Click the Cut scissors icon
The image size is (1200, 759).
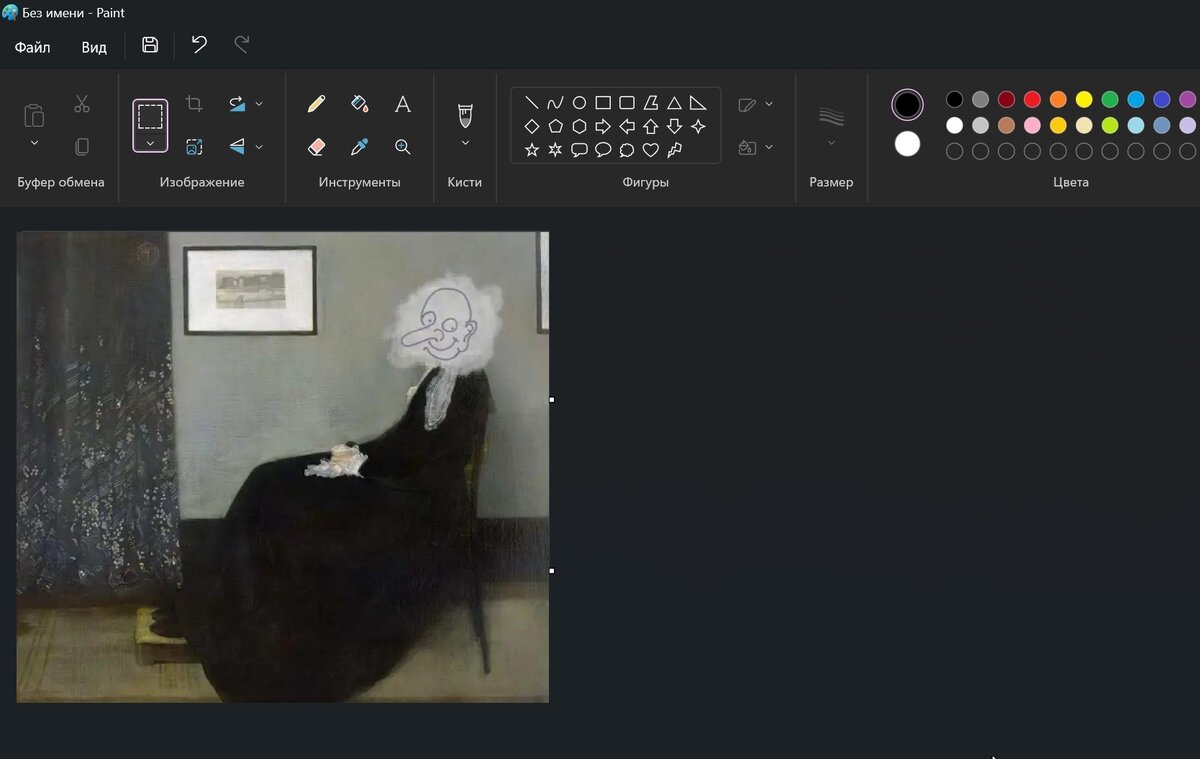tap(82, 104)
